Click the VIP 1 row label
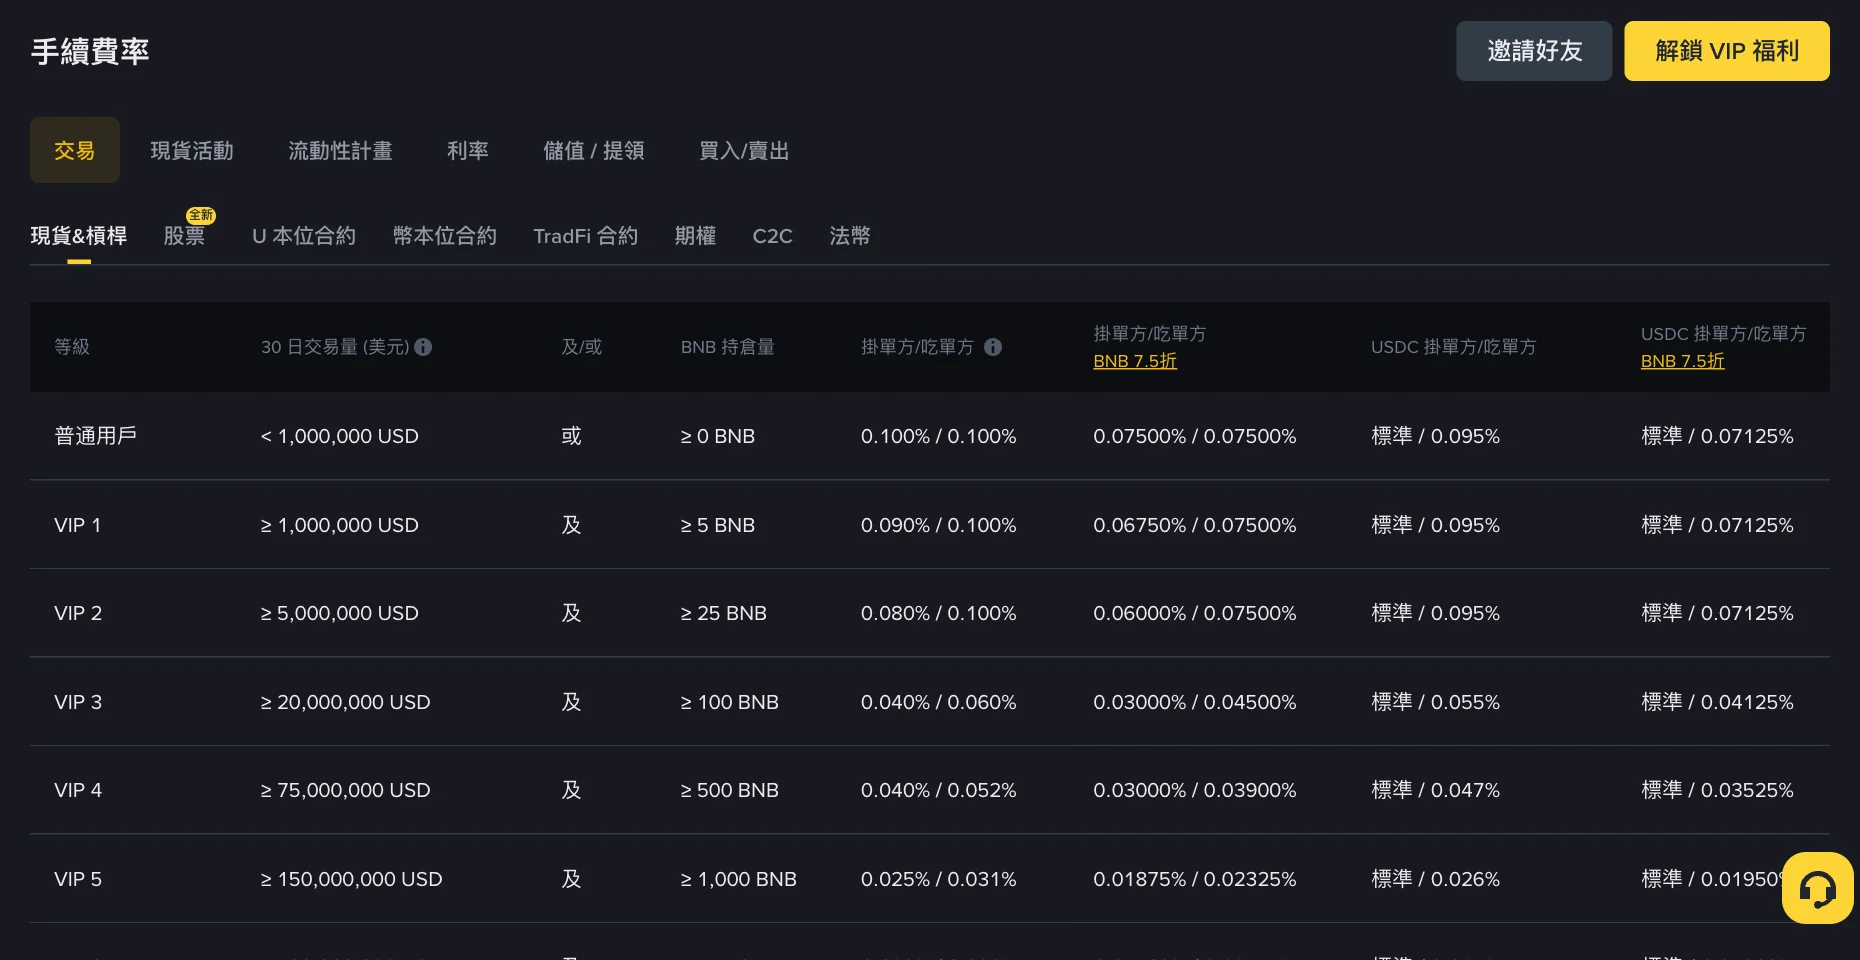1860x960 pixels. [x=78, y=525]
